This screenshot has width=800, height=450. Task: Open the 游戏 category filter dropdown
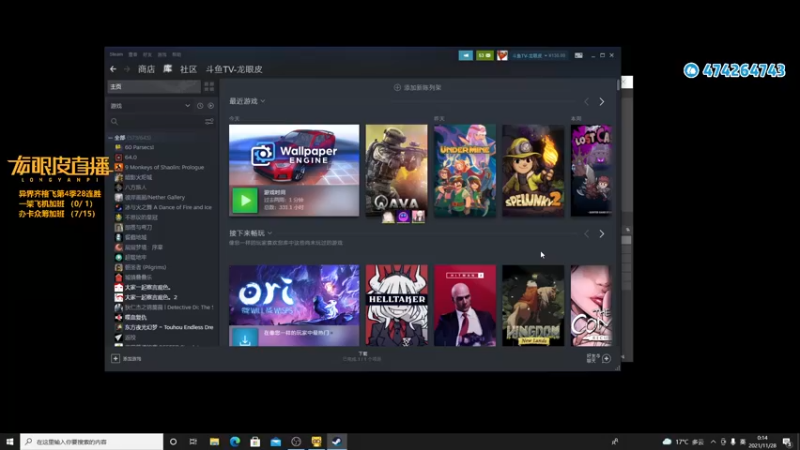(x=150, y=106)
